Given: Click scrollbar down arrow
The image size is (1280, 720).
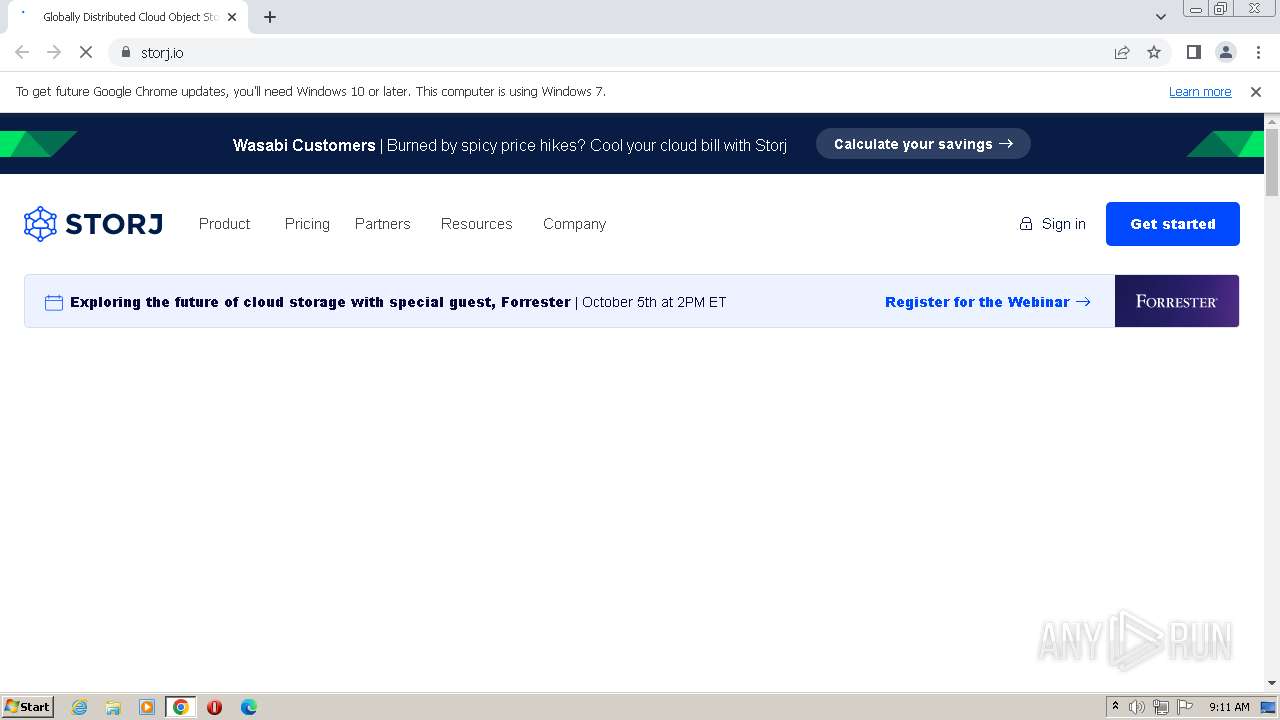Looking at the screenshot, I should 1272,683.
